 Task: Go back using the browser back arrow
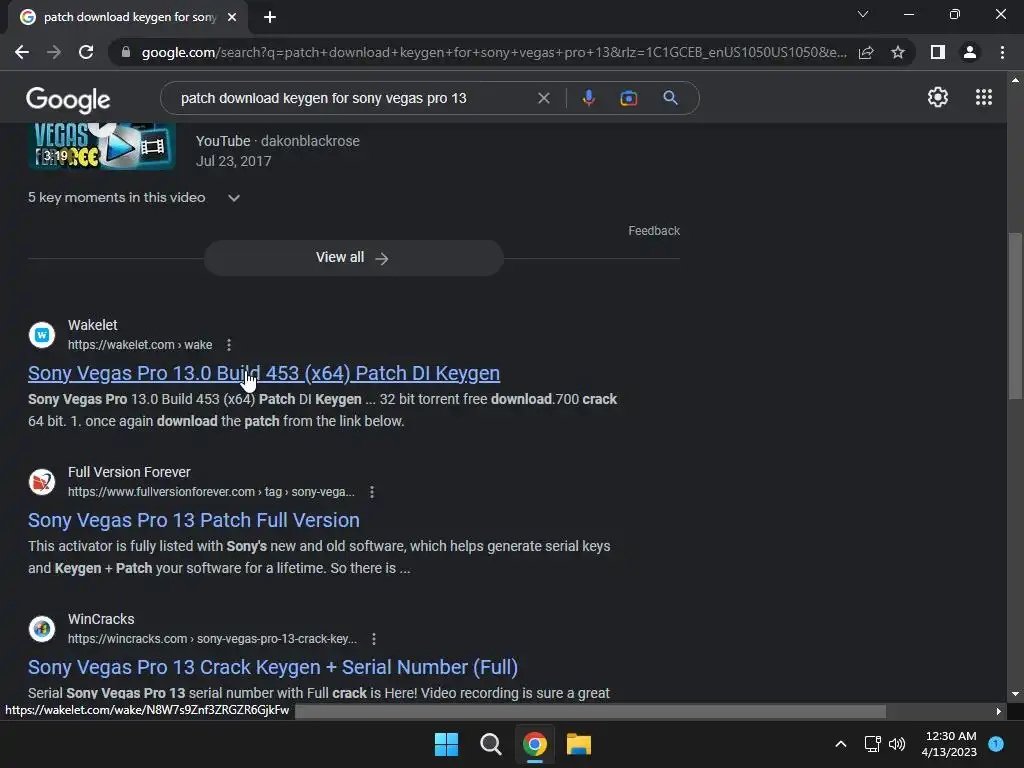pos(22,52)
